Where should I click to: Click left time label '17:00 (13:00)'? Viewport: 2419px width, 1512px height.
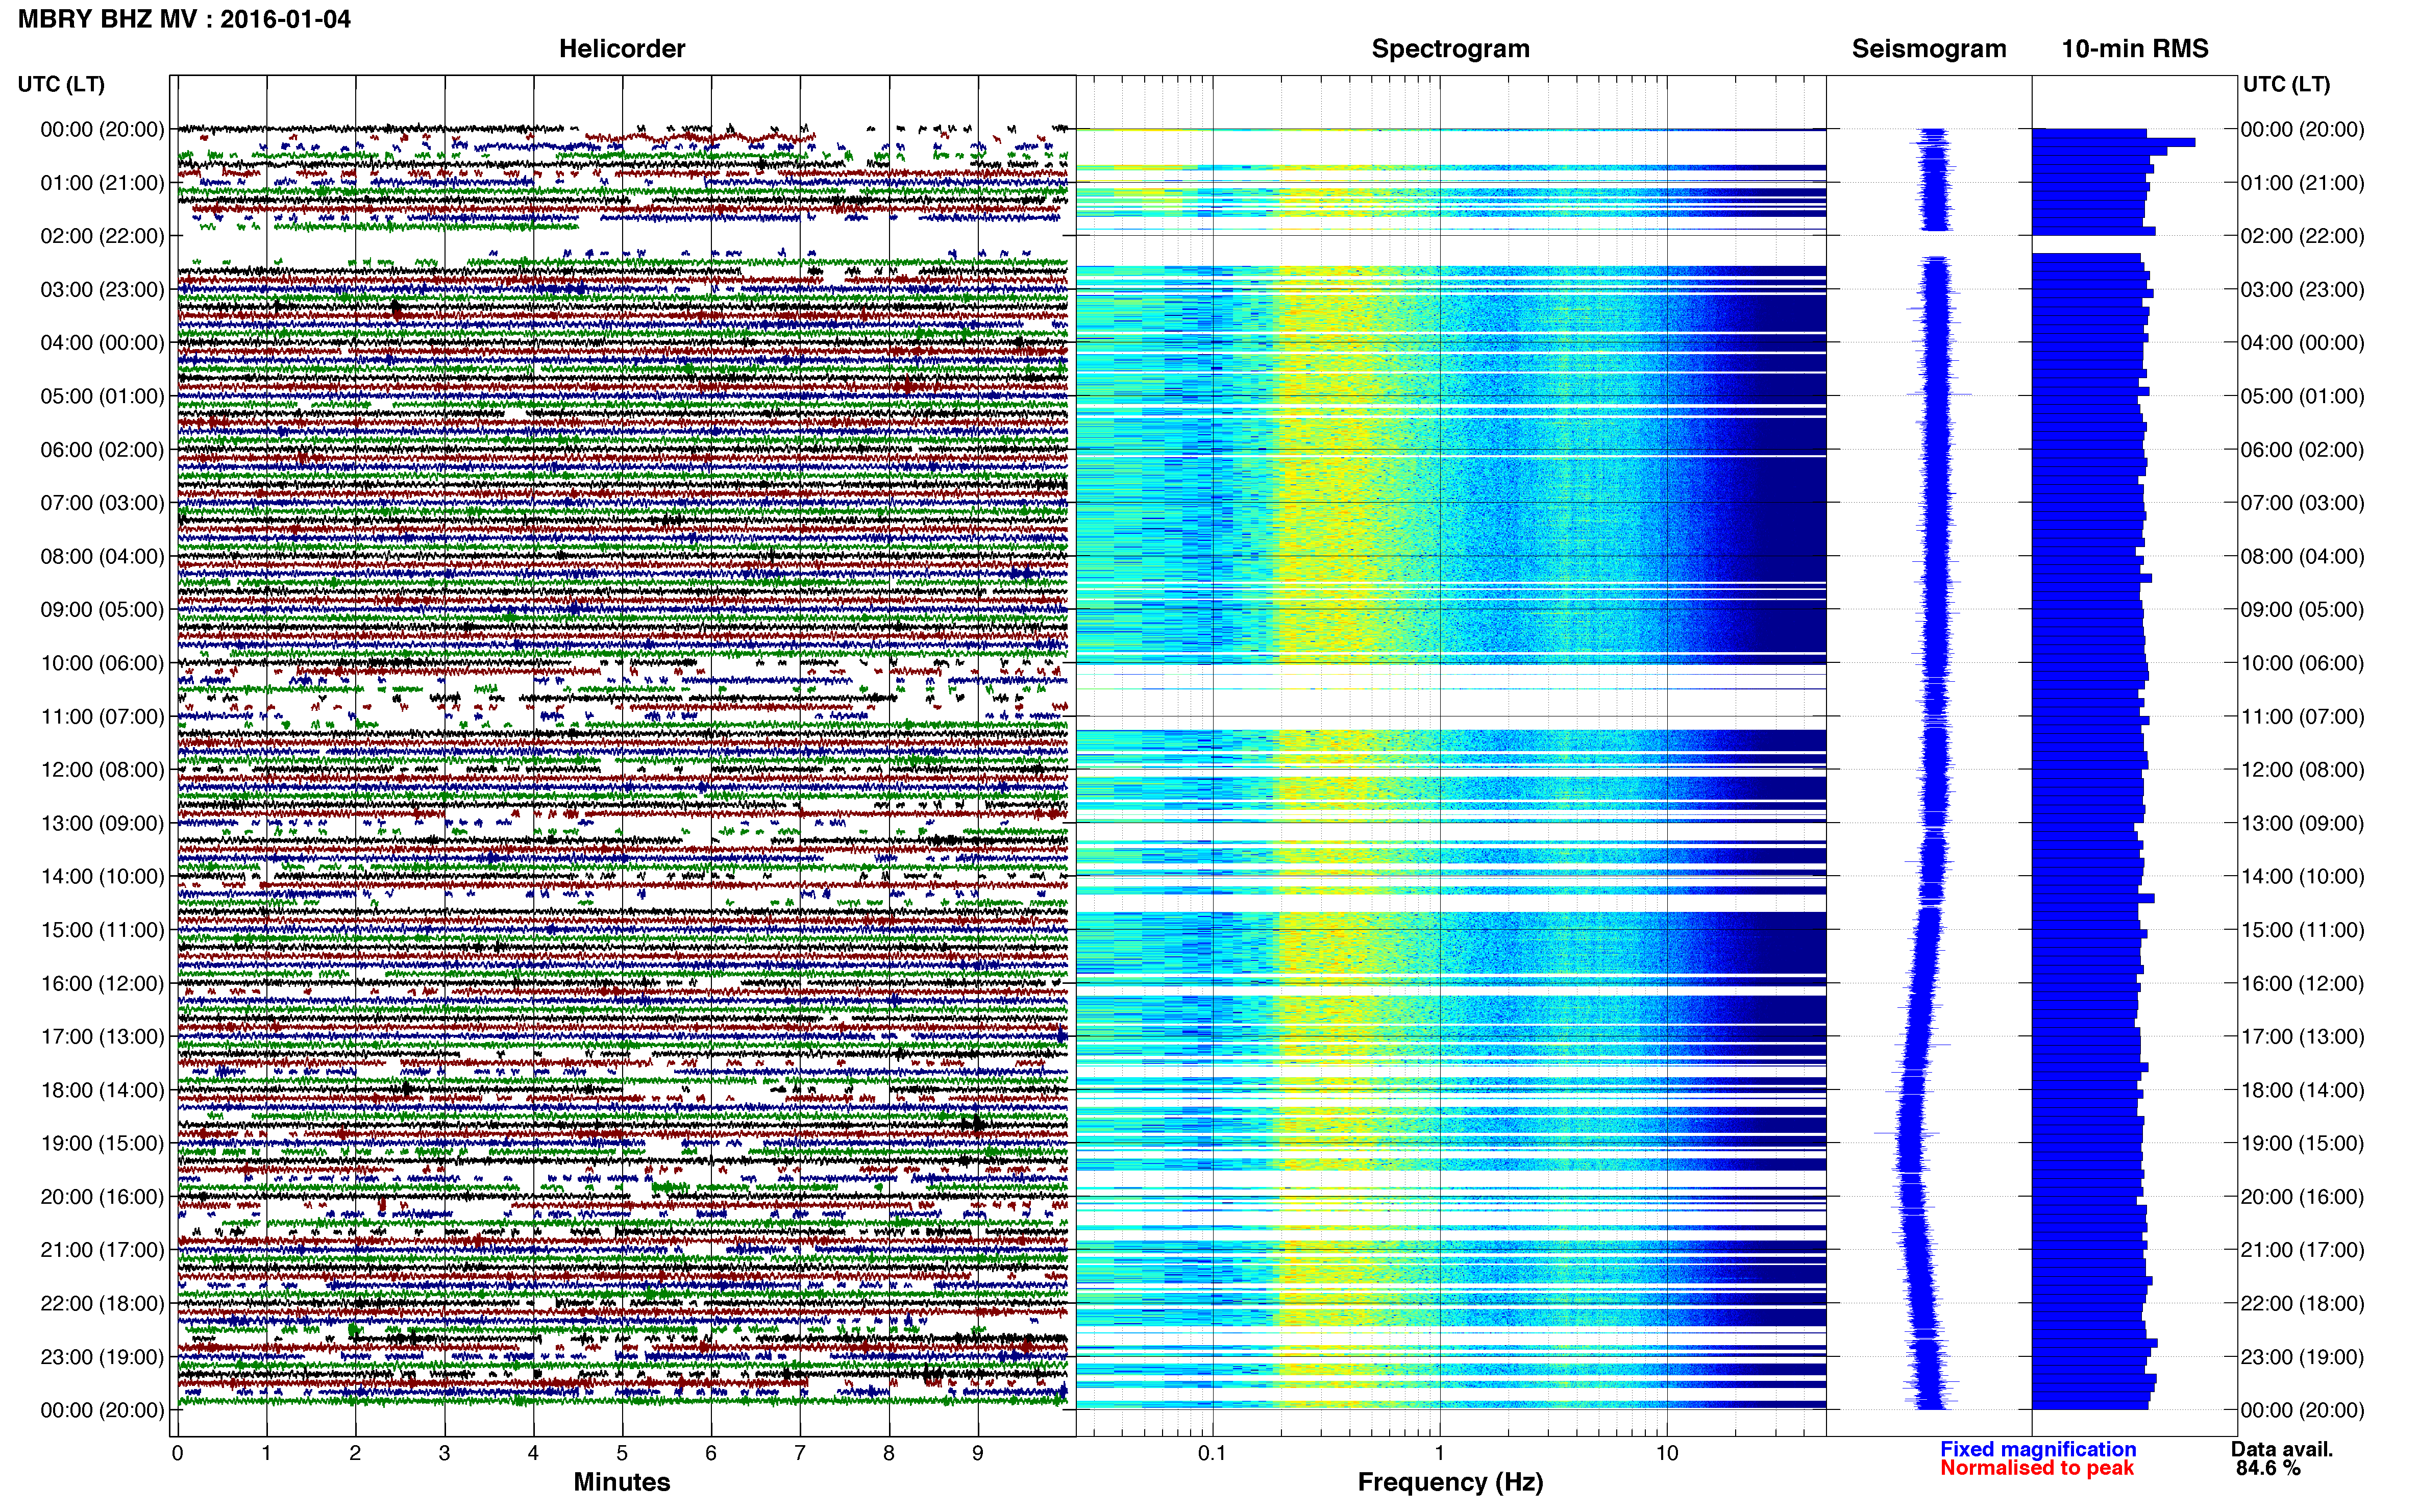(102, 1036)
